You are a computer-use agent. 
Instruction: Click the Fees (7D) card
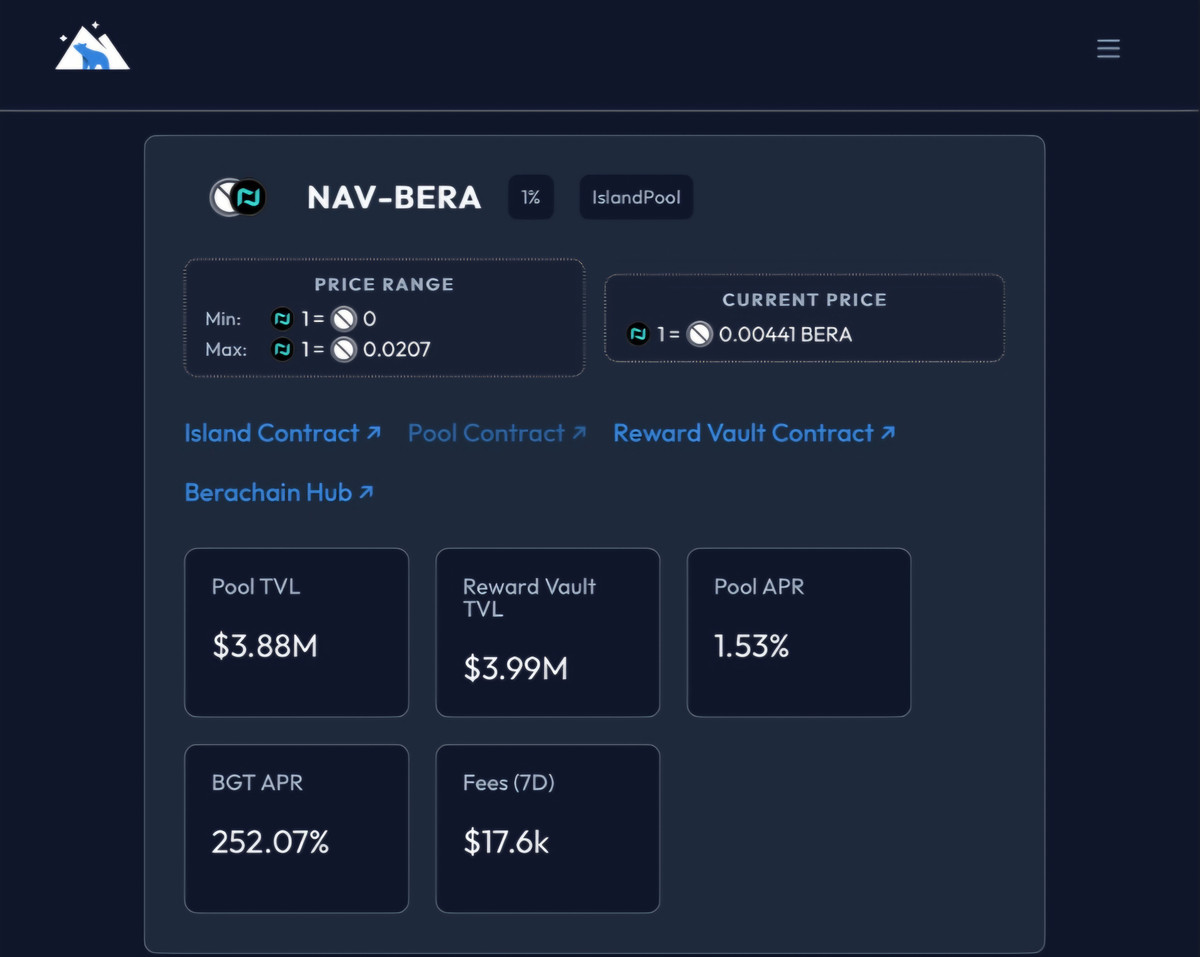click(x=547, y=828)
